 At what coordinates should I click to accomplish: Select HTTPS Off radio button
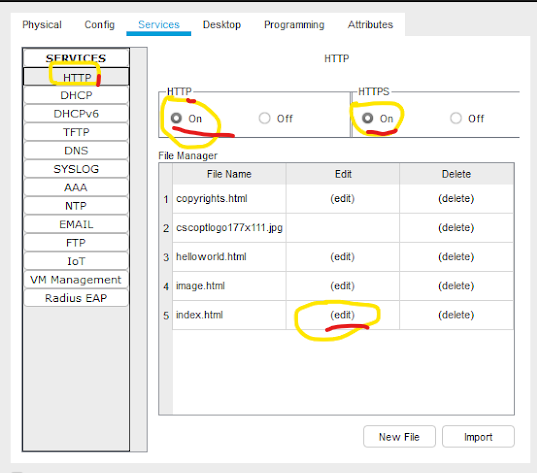coord(456,118)
